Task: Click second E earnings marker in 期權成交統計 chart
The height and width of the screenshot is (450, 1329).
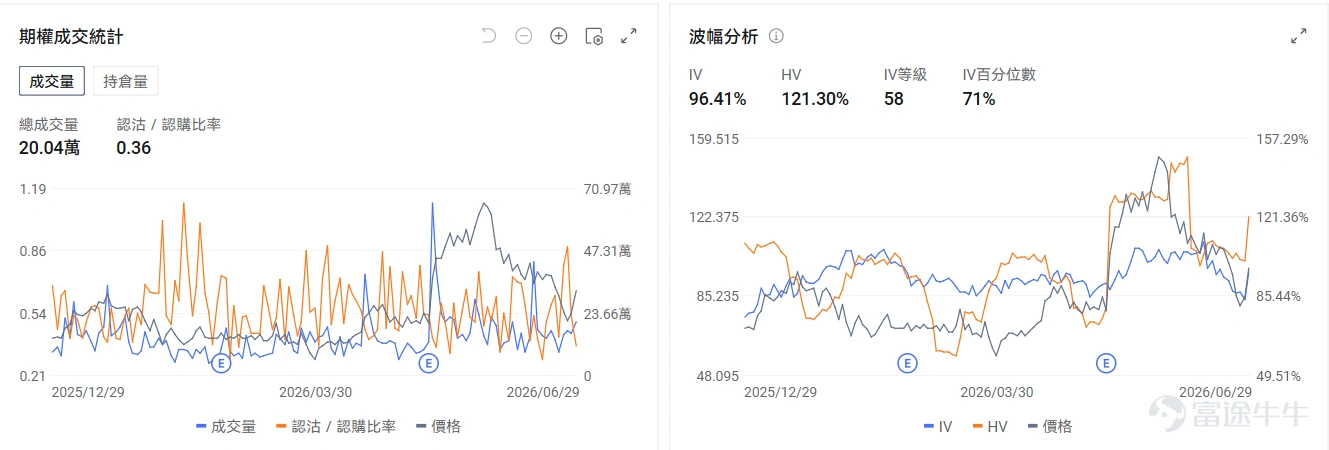Action: (x=429, y=363)
